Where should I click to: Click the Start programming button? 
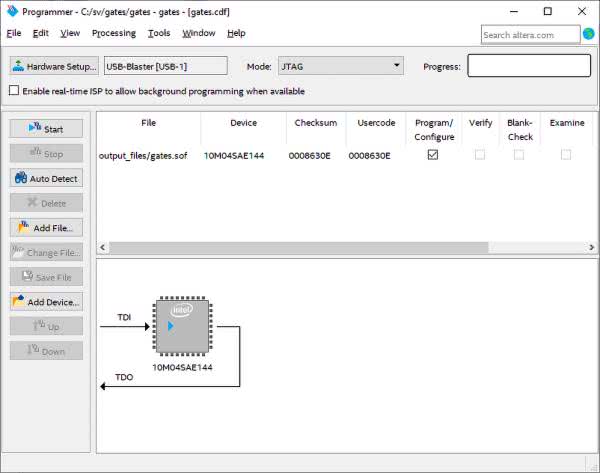(46, 129)
